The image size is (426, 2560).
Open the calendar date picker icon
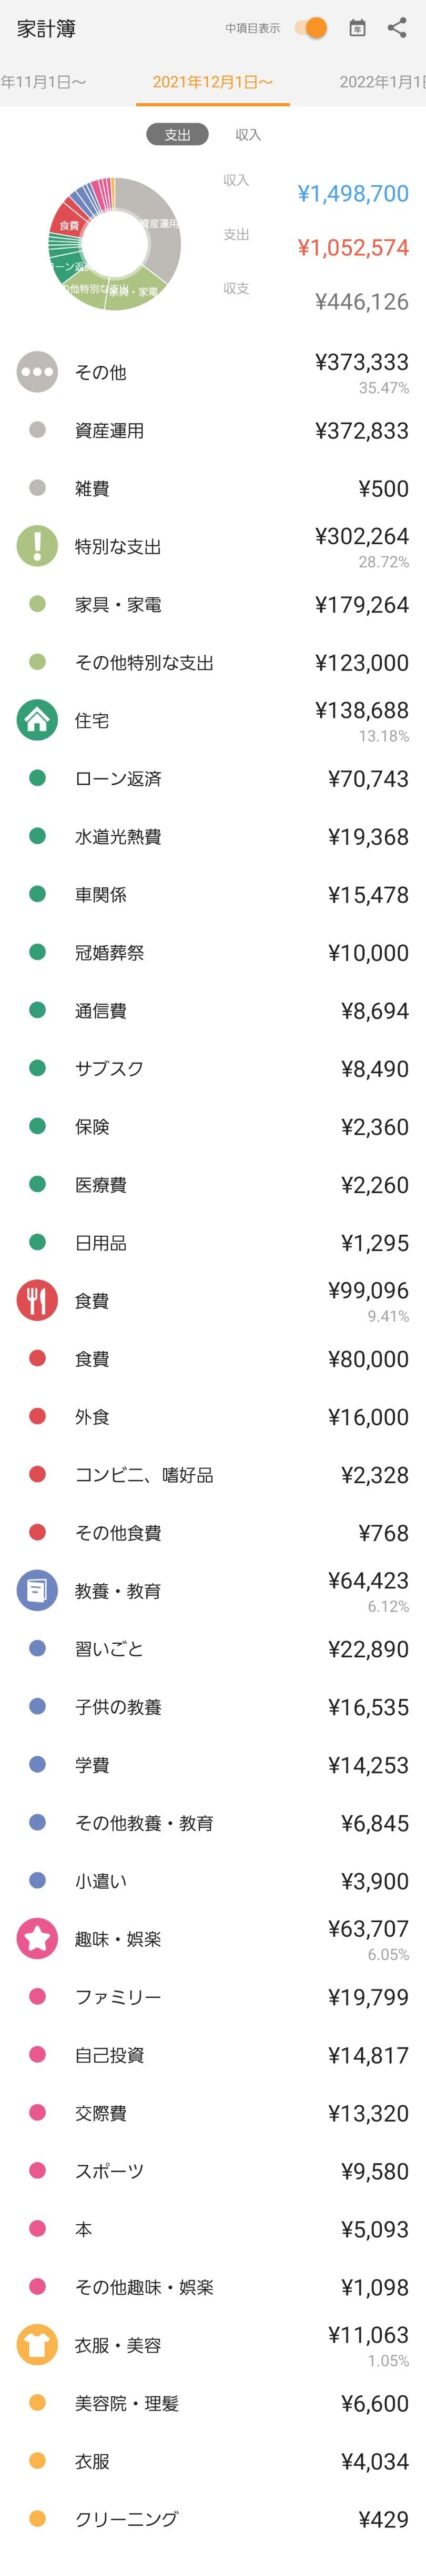click(x=357, y=28)
